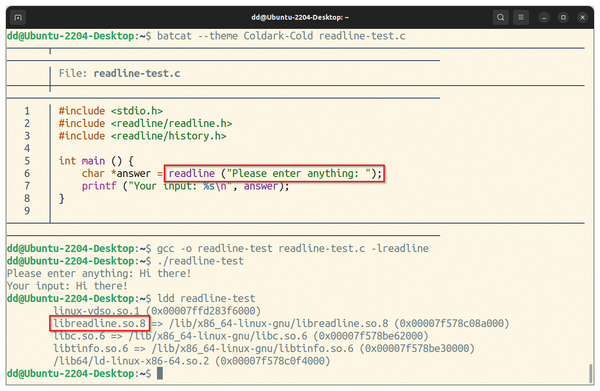Image resolution: width=600 pixels, height=391 pixels.
Task: Open the hamburger menu in titlebar
Action: tap(521, 18)
